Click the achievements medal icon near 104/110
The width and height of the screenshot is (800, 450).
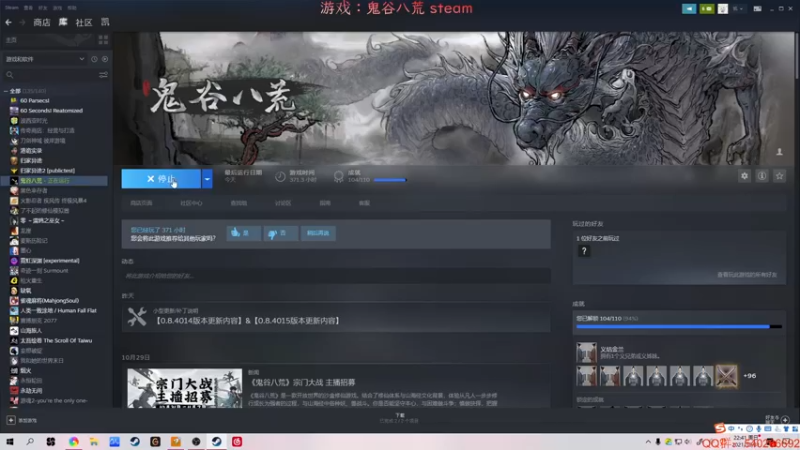338,177
